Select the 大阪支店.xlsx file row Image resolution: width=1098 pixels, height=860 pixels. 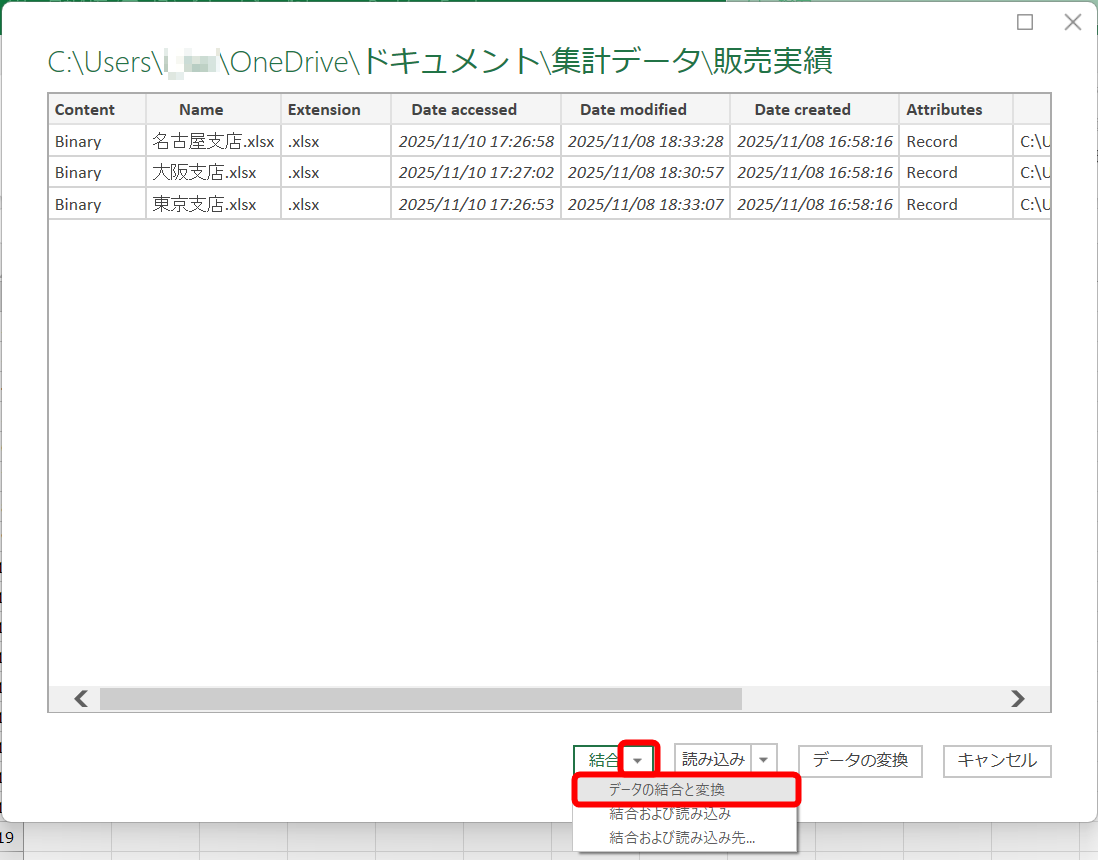[213, 172]
